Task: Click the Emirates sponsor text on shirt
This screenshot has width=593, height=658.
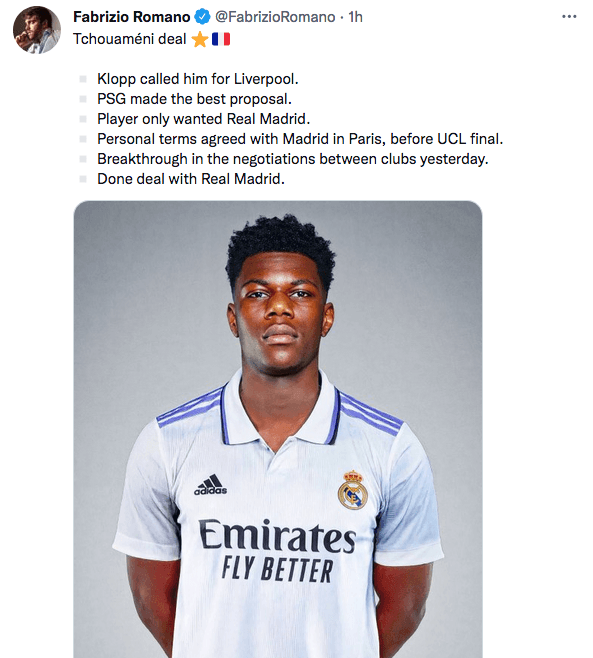Action: click(x=277, y=536)
